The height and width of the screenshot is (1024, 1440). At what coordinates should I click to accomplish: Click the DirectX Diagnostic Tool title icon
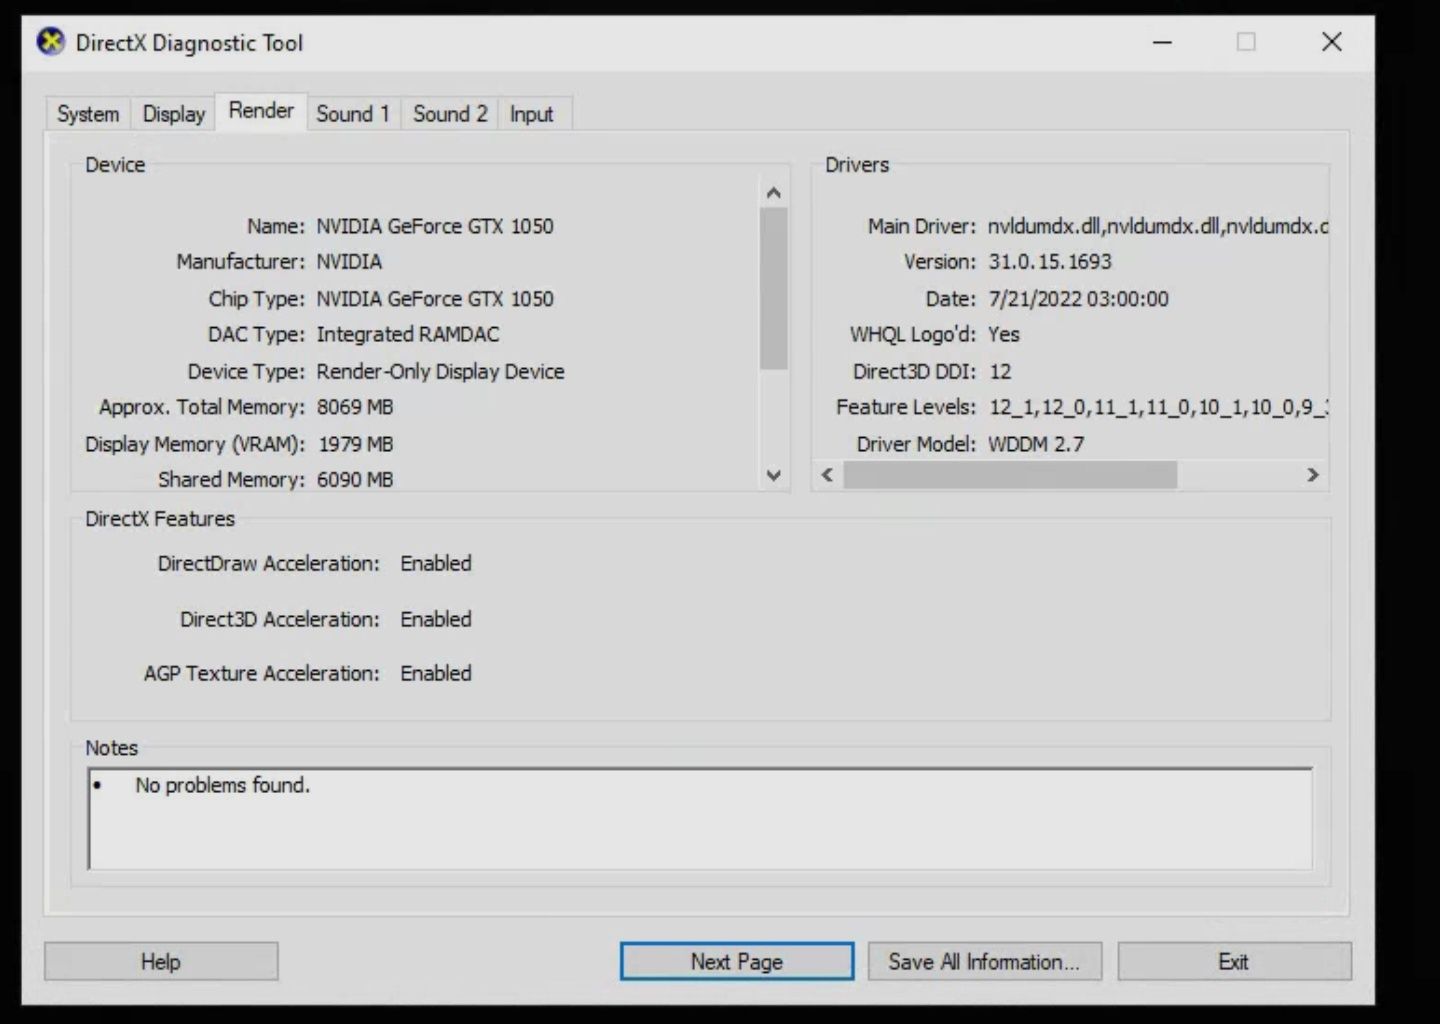51,42
